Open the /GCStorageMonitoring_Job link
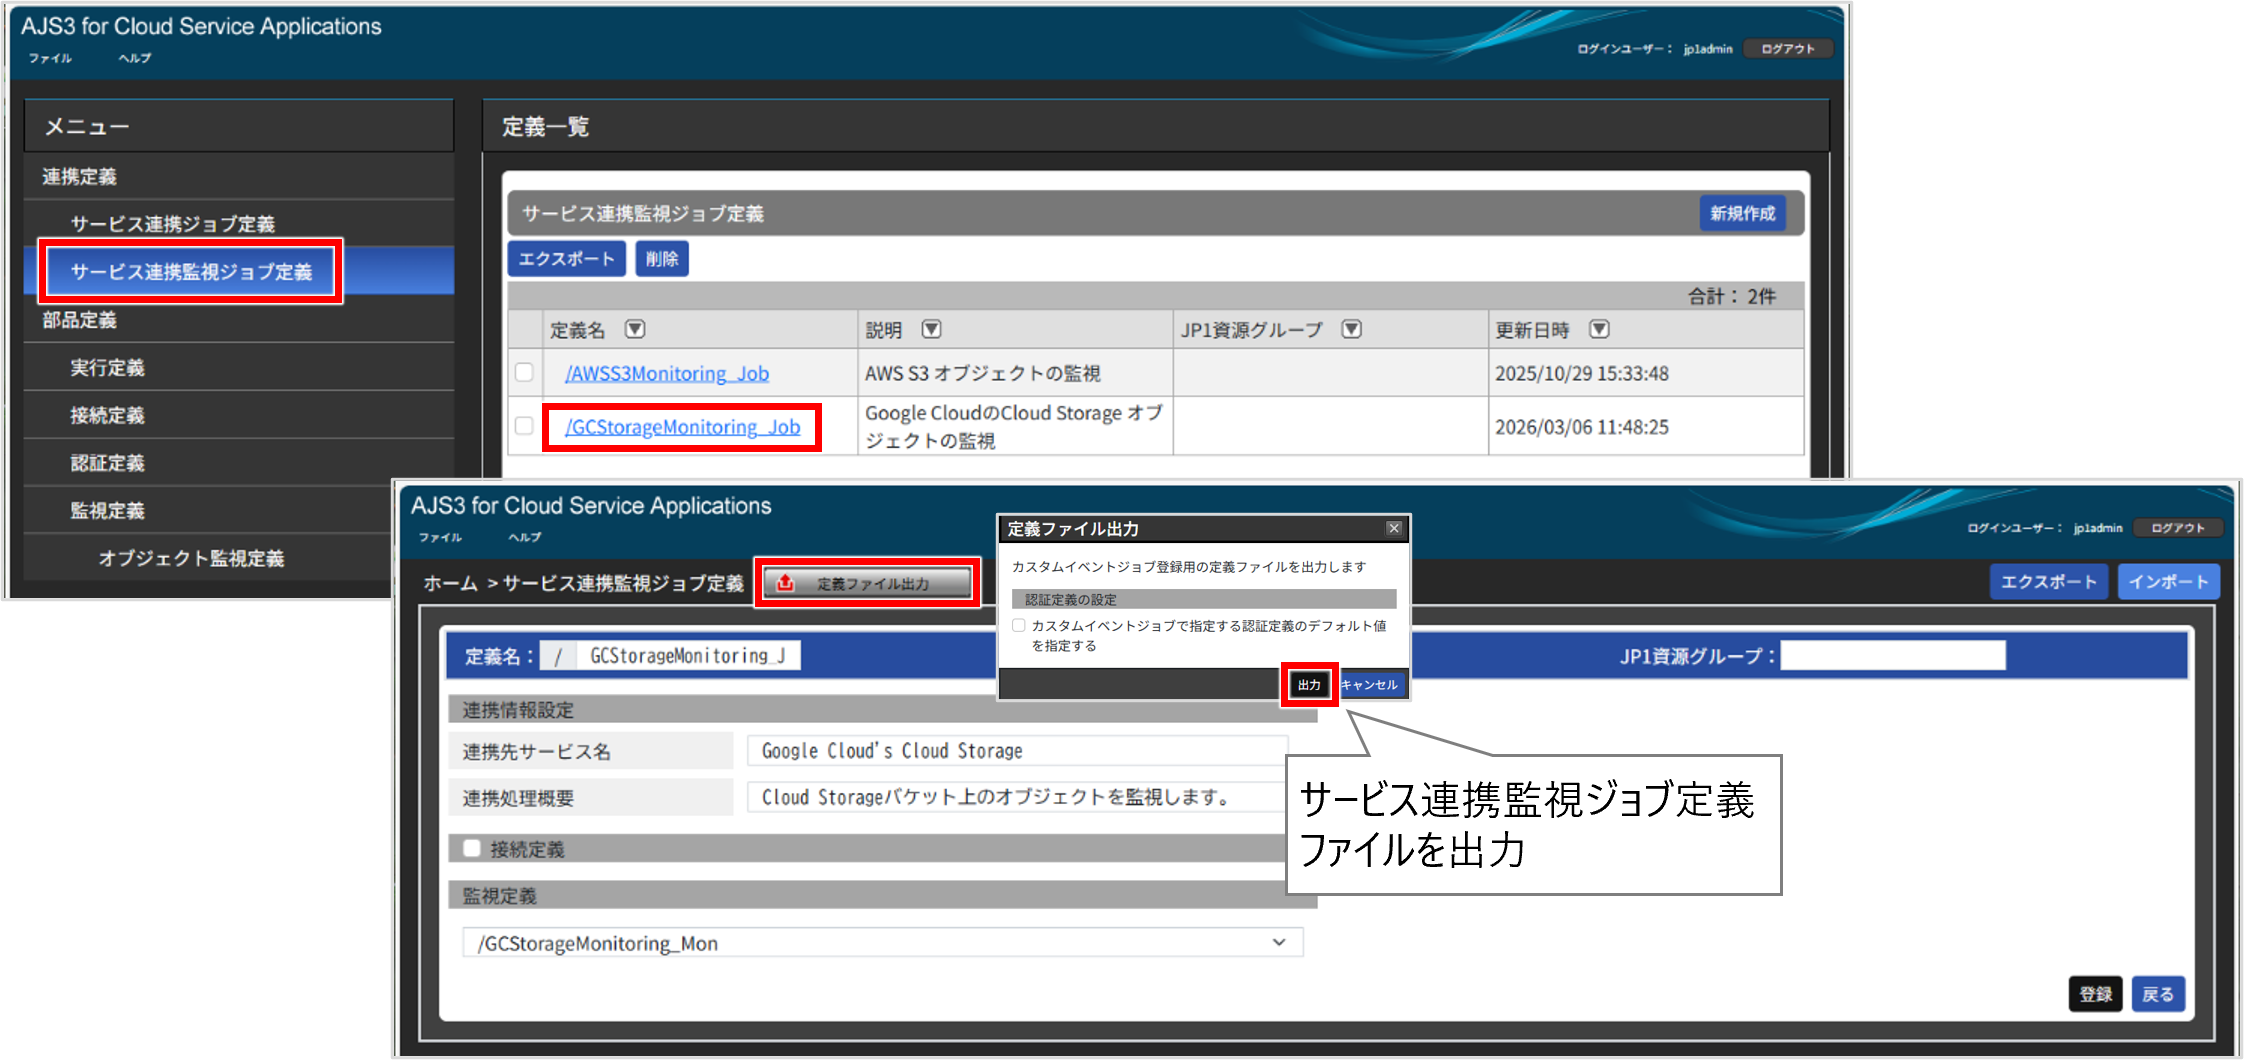Image resolution: width=2244 pixels, height=1060 pixels. point(683,427)
